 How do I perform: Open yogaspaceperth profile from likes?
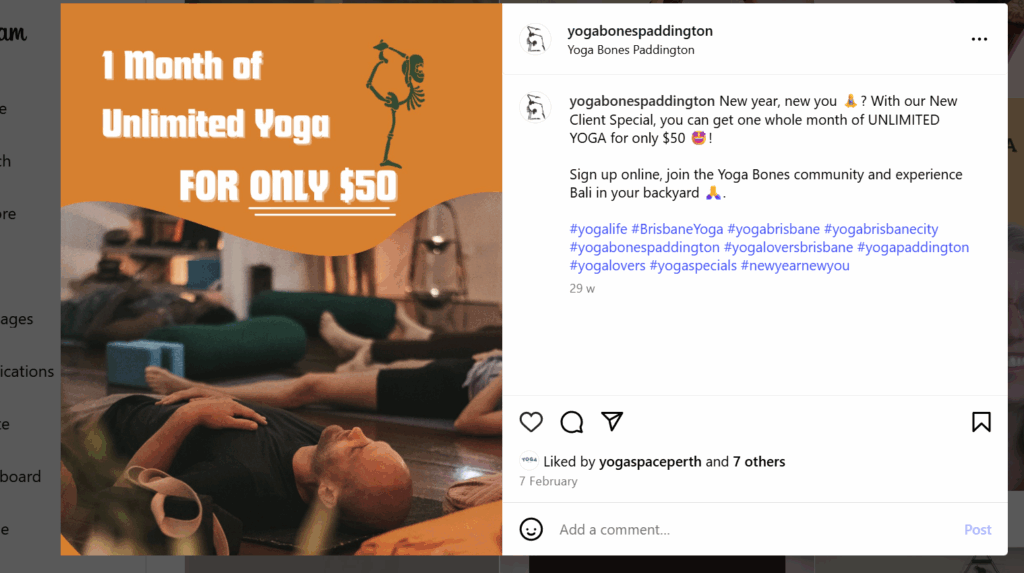click(x=650, y=461)
